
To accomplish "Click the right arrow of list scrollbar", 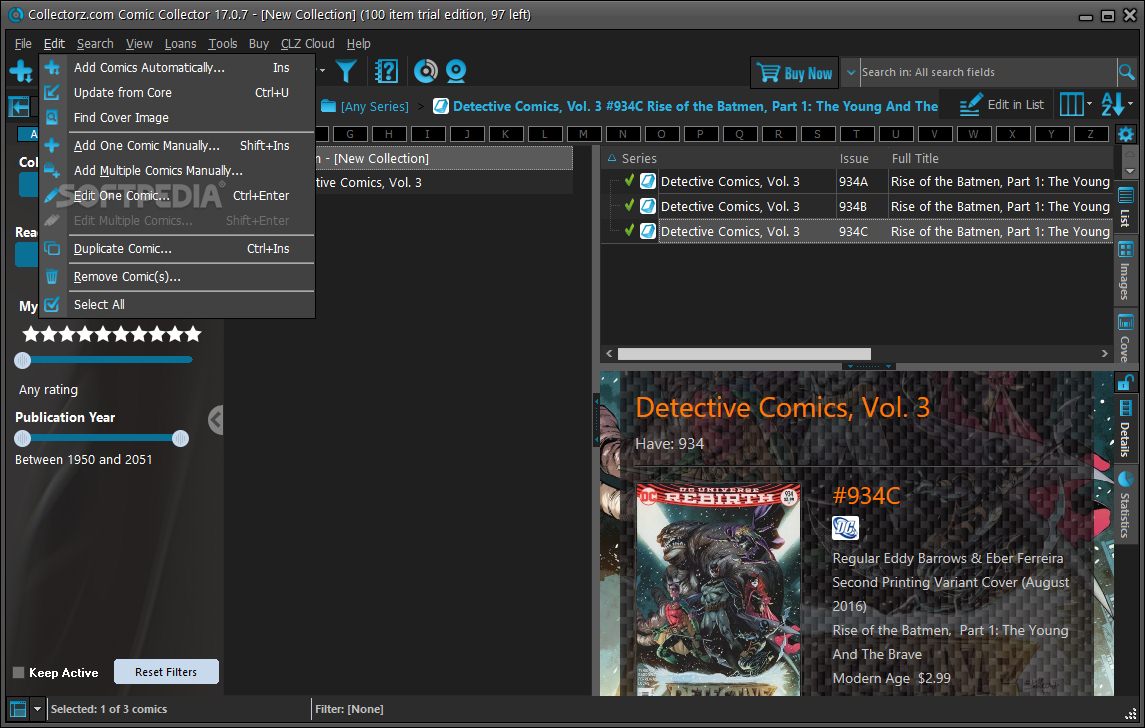I will point(1105,353).
